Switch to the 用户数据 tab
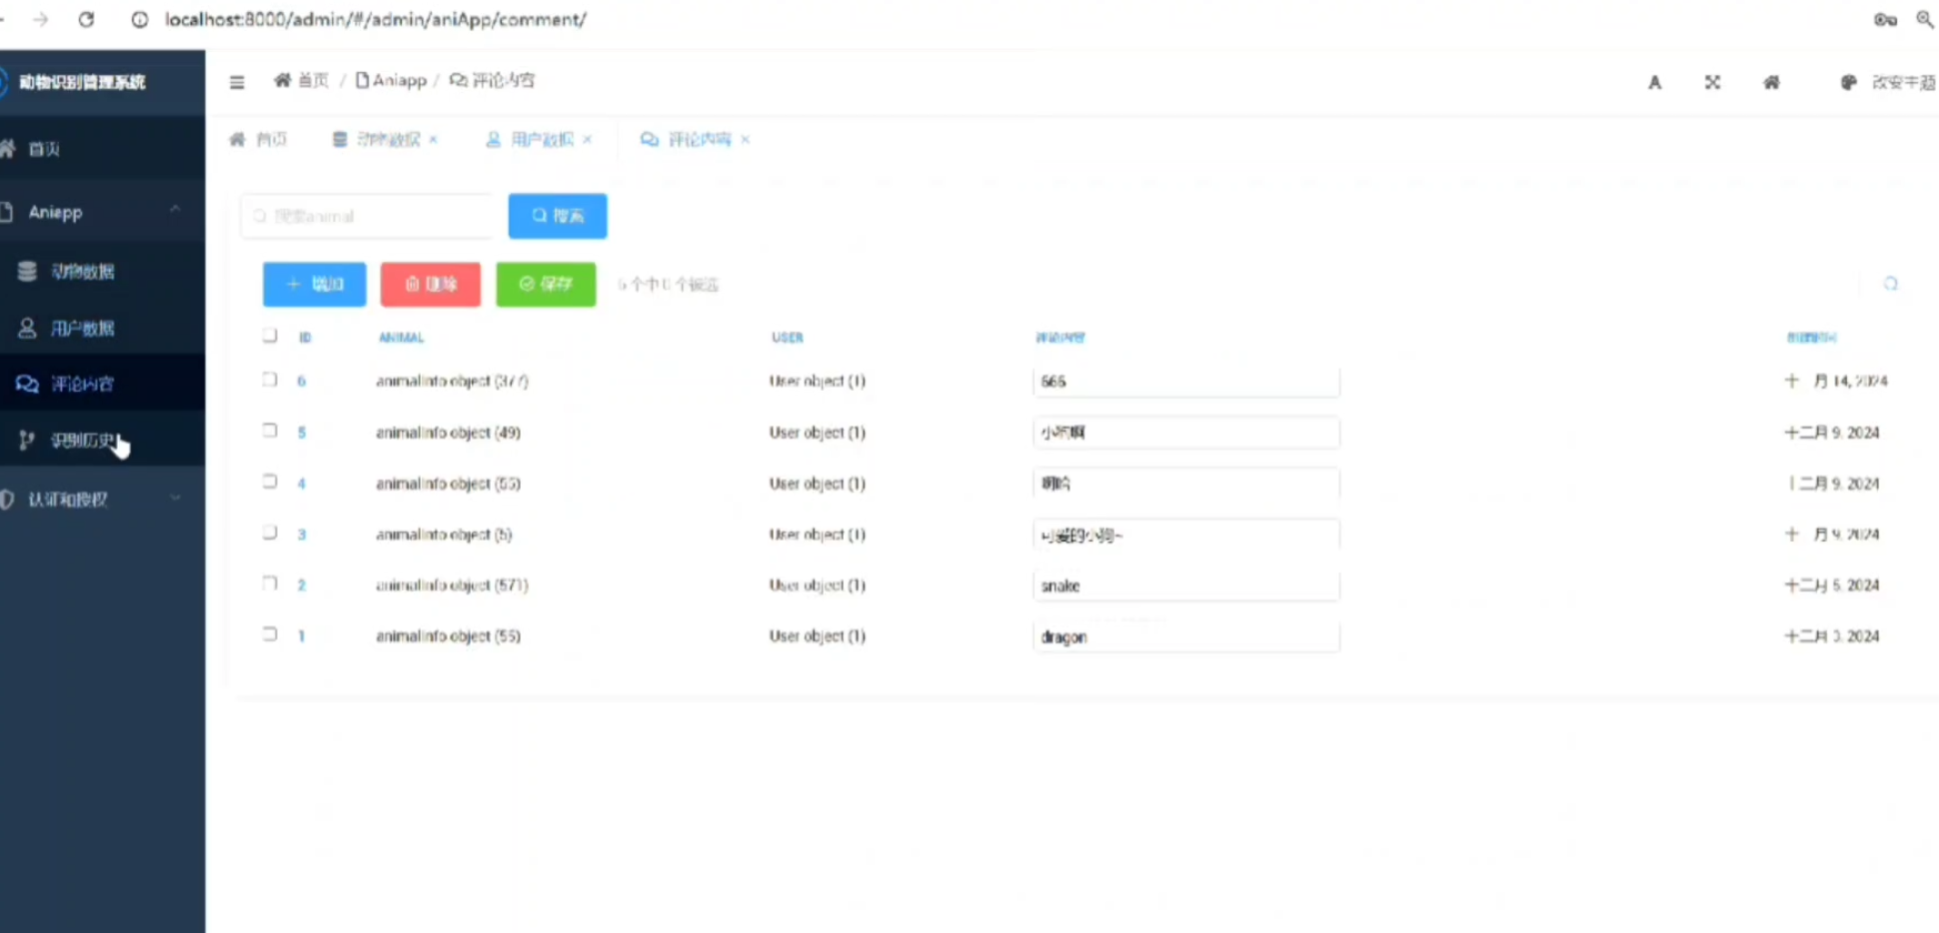1939x933 pixels. pyautogui.click(x=540, y=140)
